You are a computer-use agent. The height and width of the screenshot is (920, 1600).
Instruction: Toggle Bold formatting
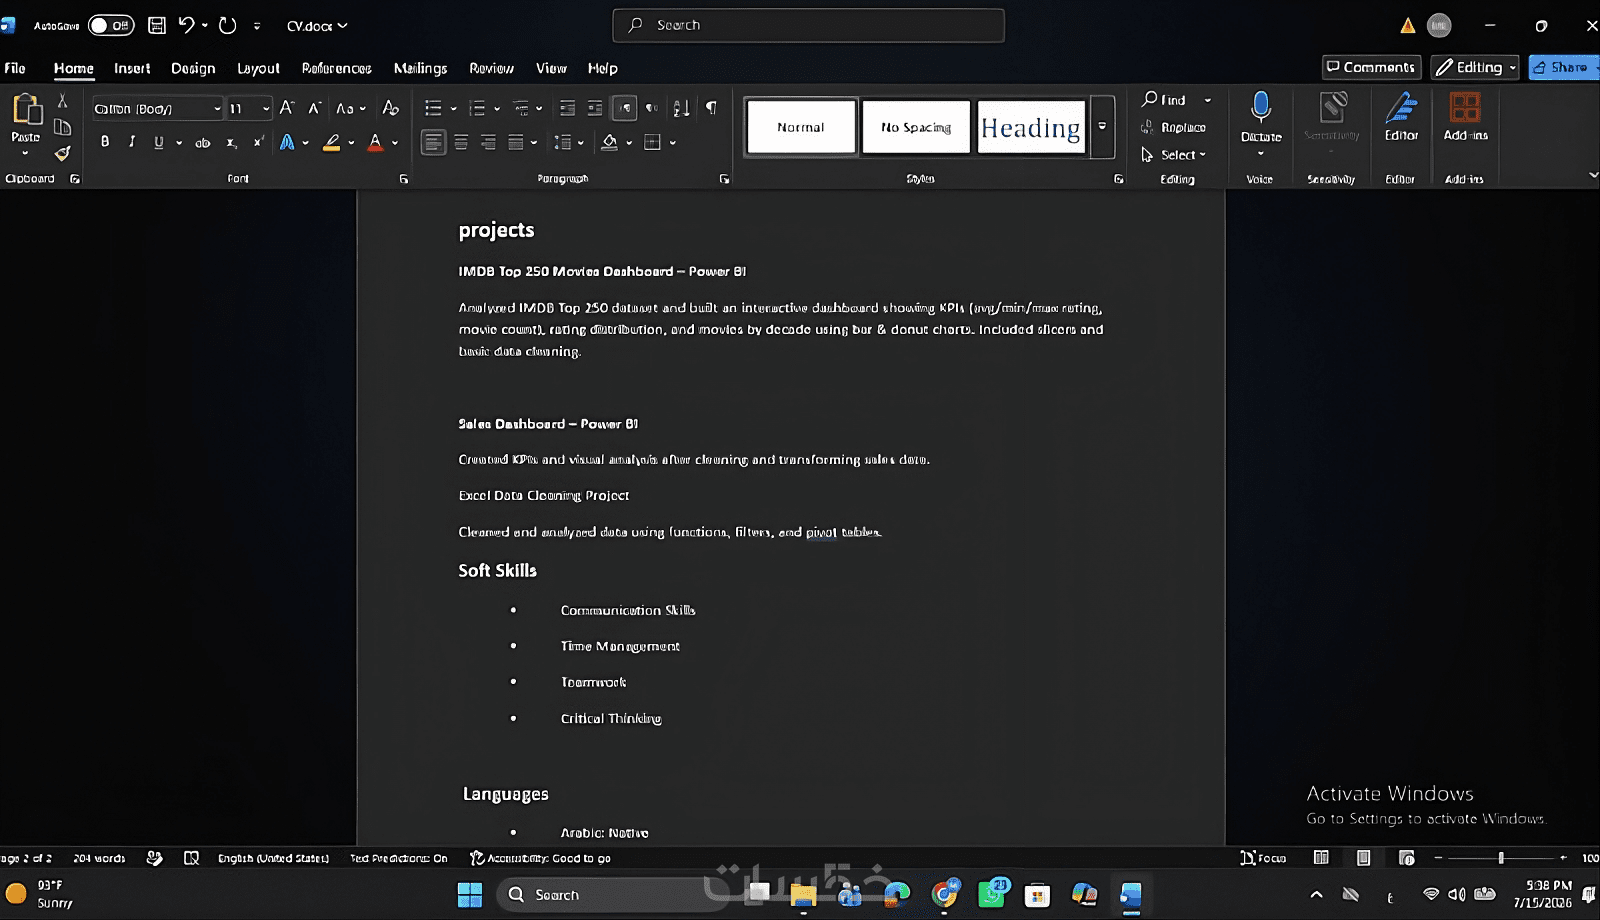[x=105, y=143]
